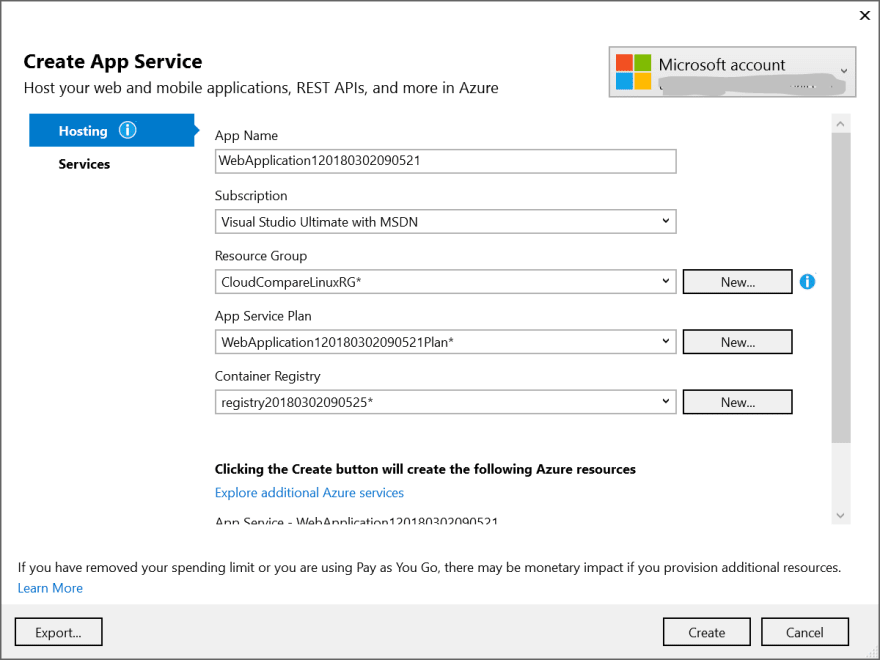Click the scrollbar down arrow
The height and width of the screenshot is (660, 880).
pyautogui.click(x=840, y=515)
